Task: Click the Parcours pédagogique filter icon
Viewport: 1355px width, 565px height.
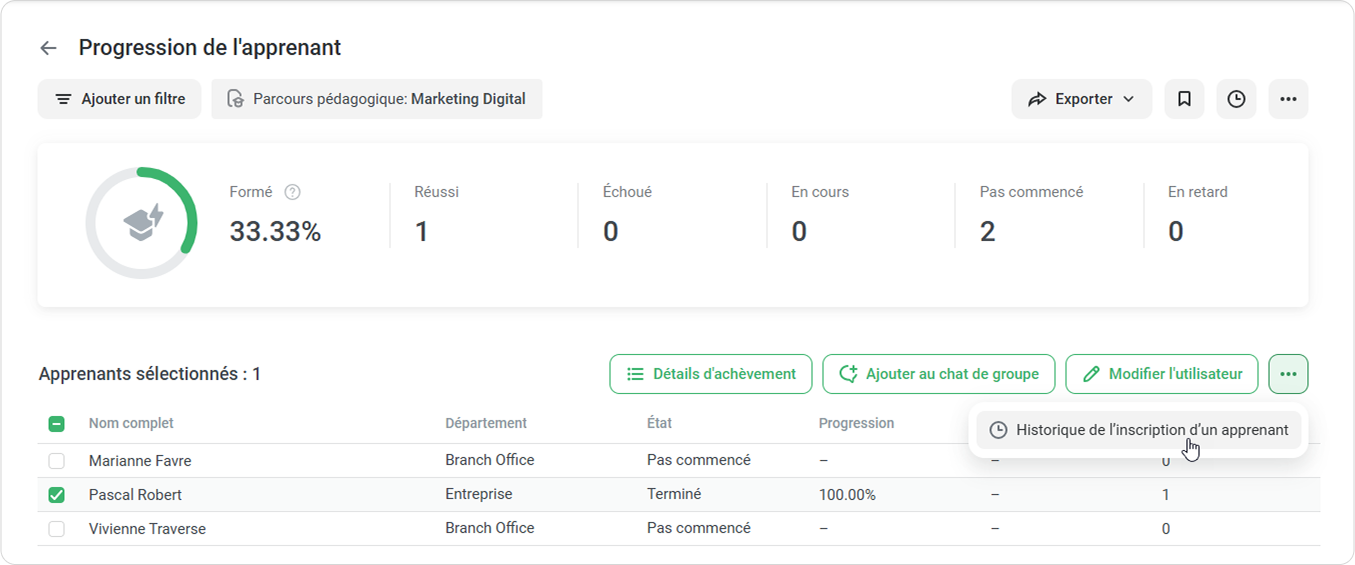Action: [x=235, y=99]
